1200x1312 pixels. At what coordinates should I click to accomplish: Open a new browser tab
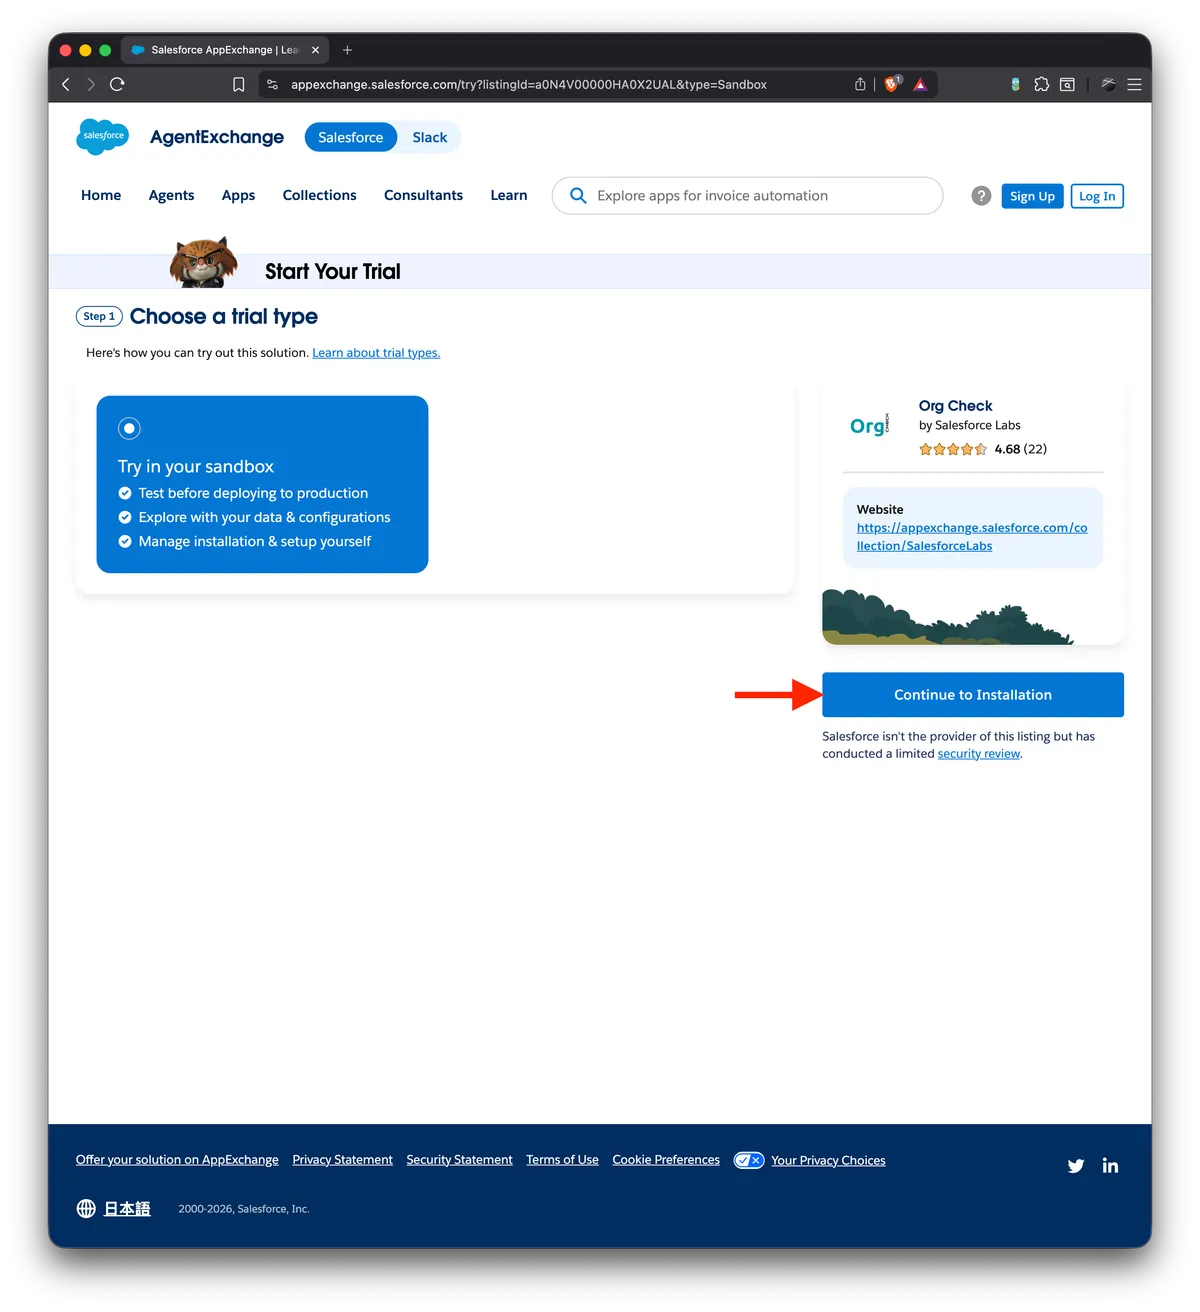point(347,50)
